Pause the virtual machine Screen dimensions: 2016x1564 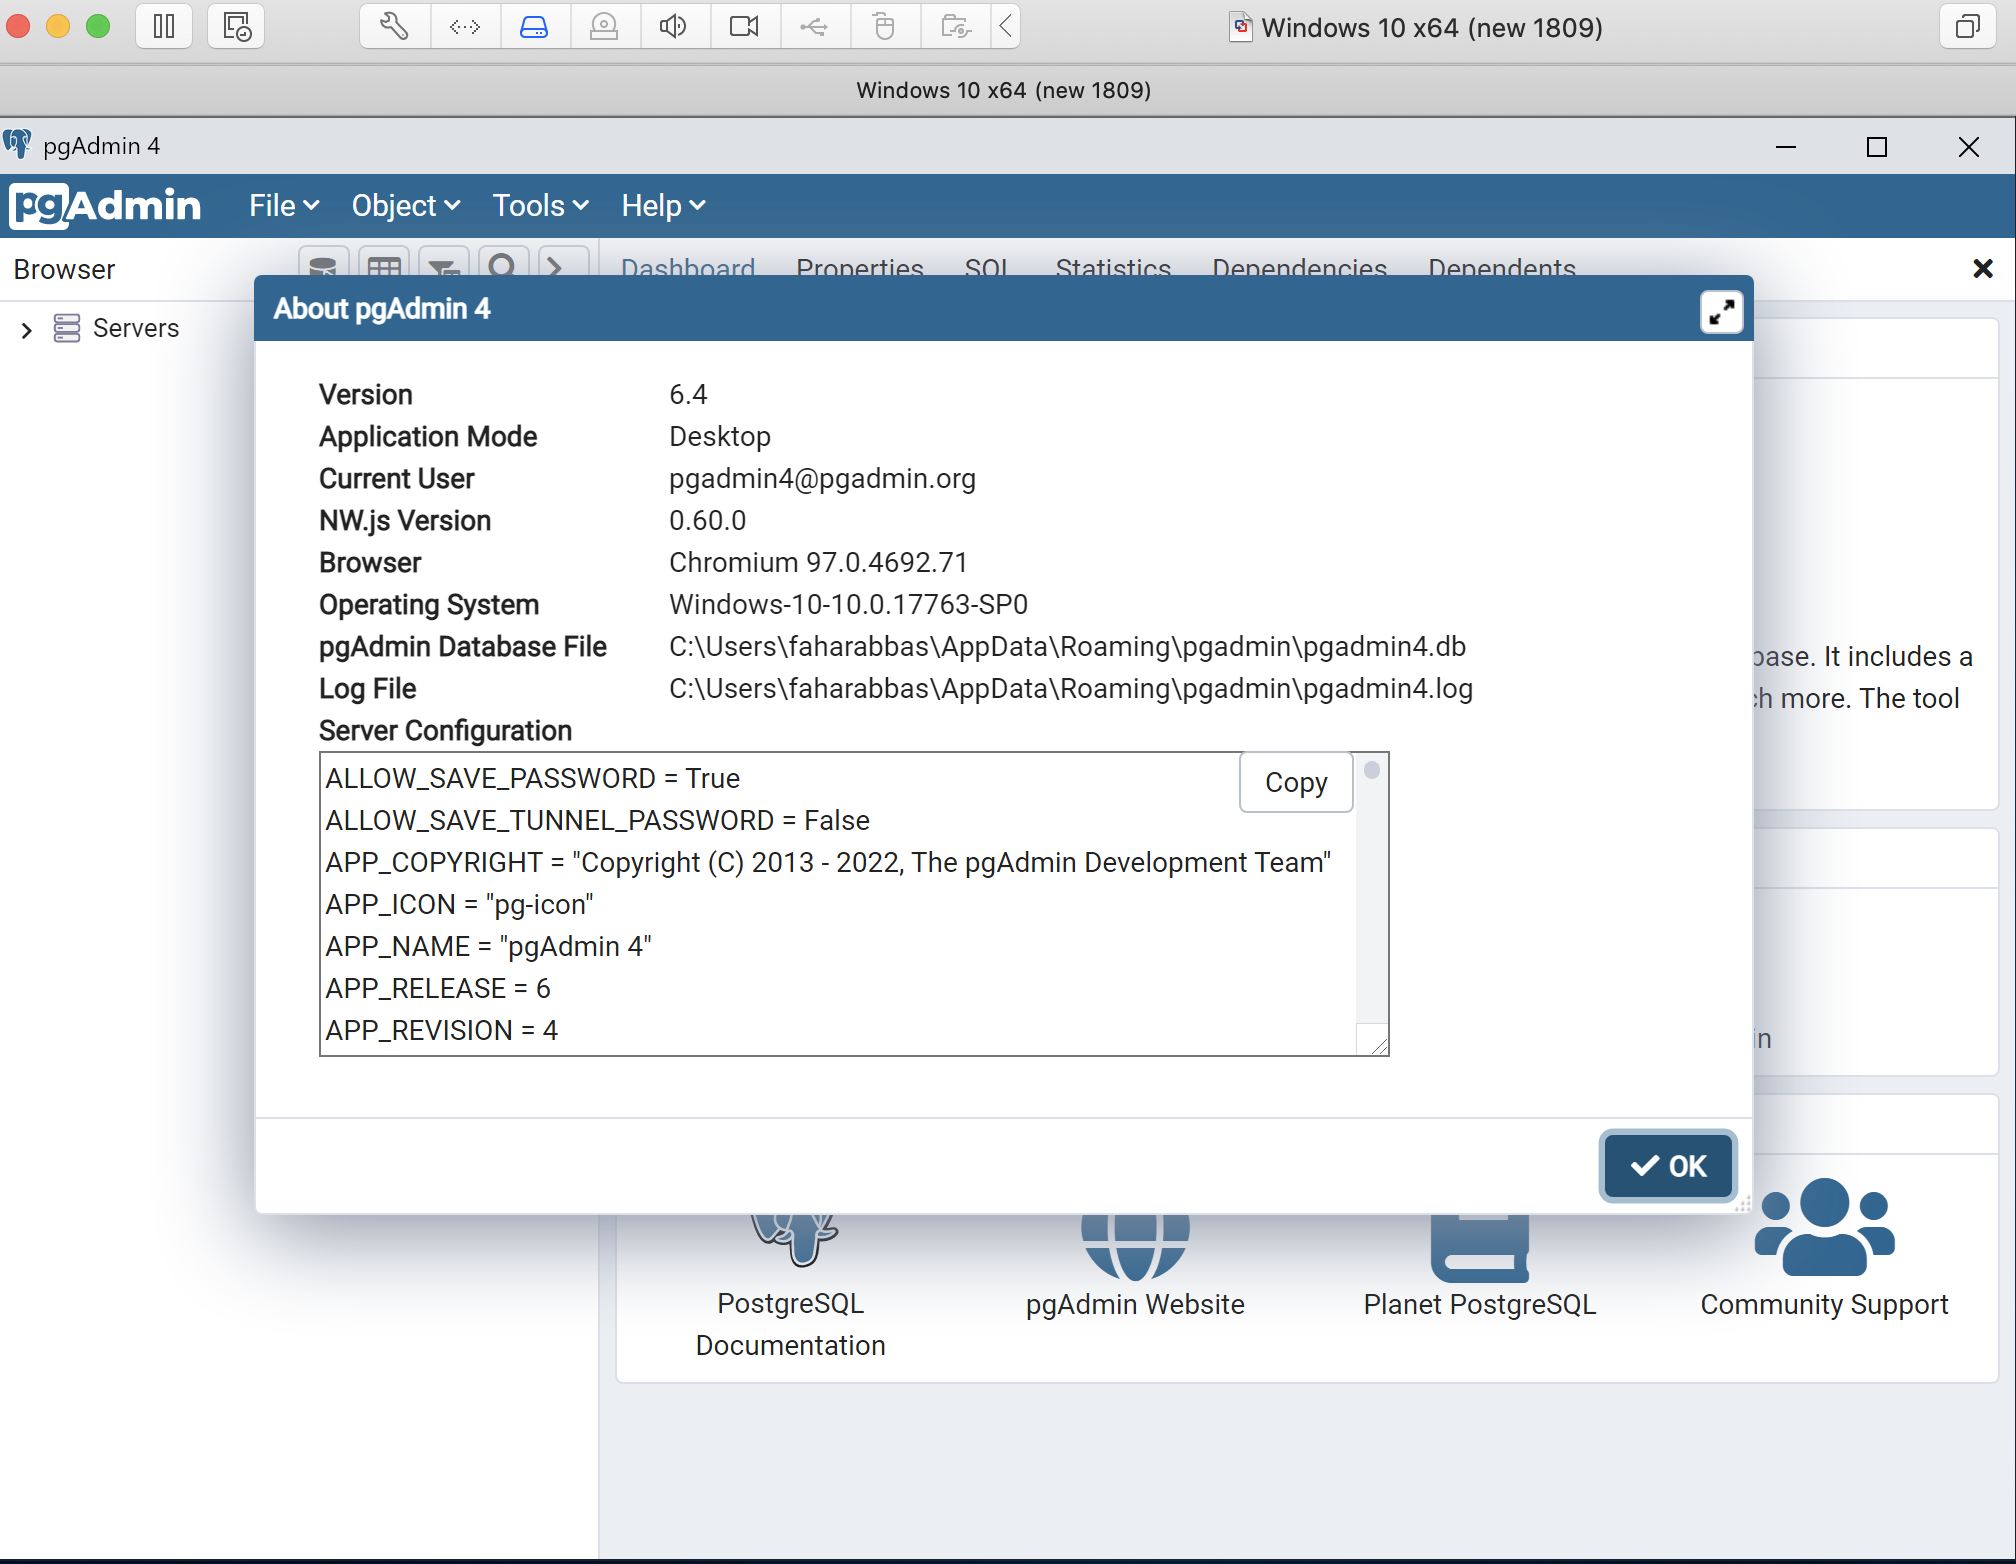pyautogui.click(x=164, y=27)
